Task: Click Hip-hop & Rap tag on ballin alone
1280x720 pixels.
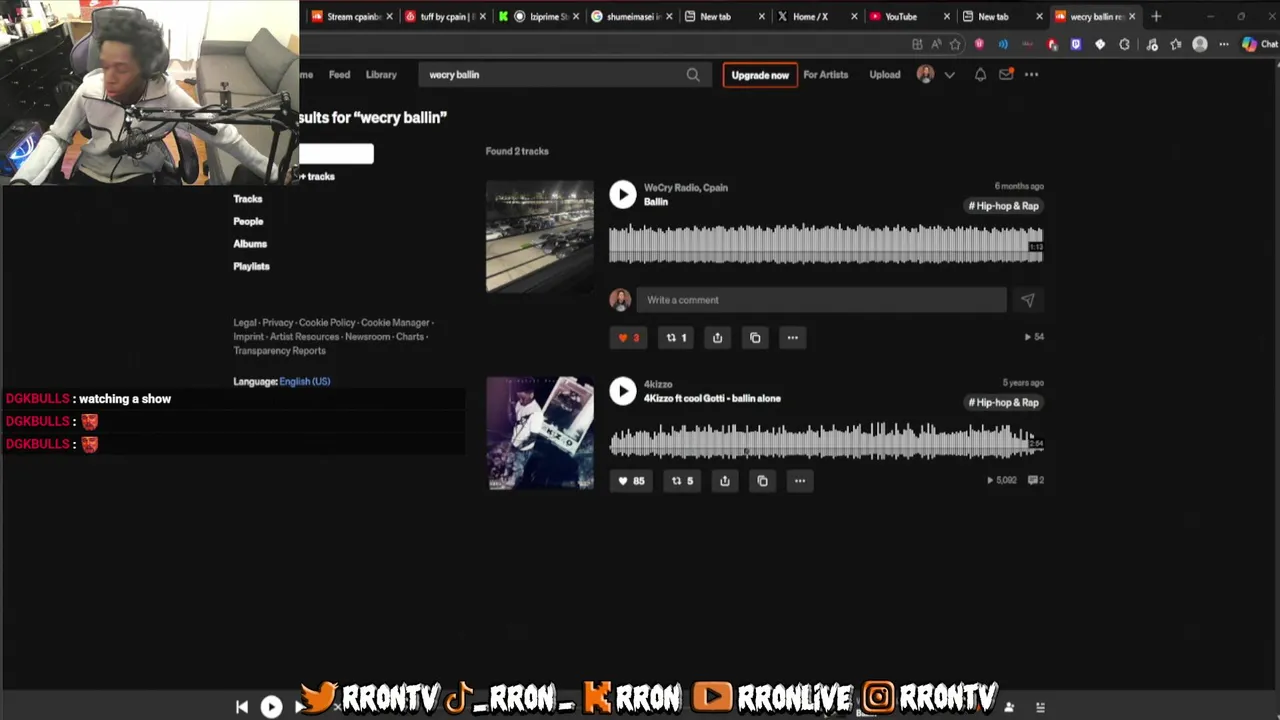Action: pyautogui.click(x=1003, y=403)
